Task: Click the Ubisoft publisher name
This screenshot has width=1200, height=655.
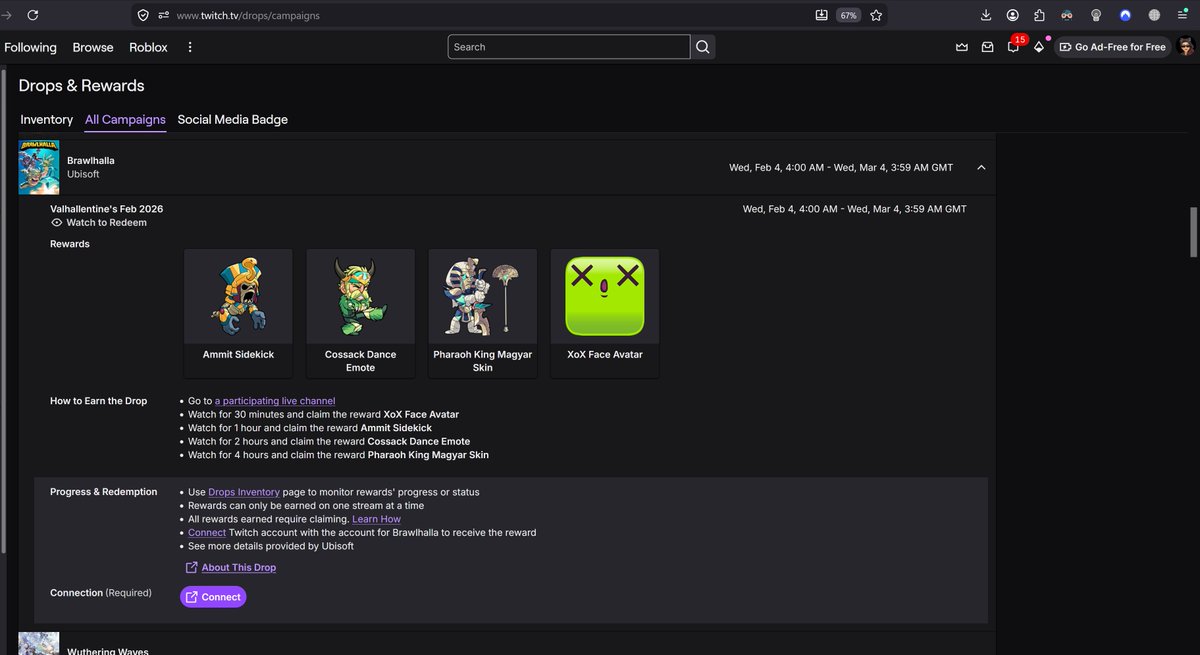Action: [83, 174]
